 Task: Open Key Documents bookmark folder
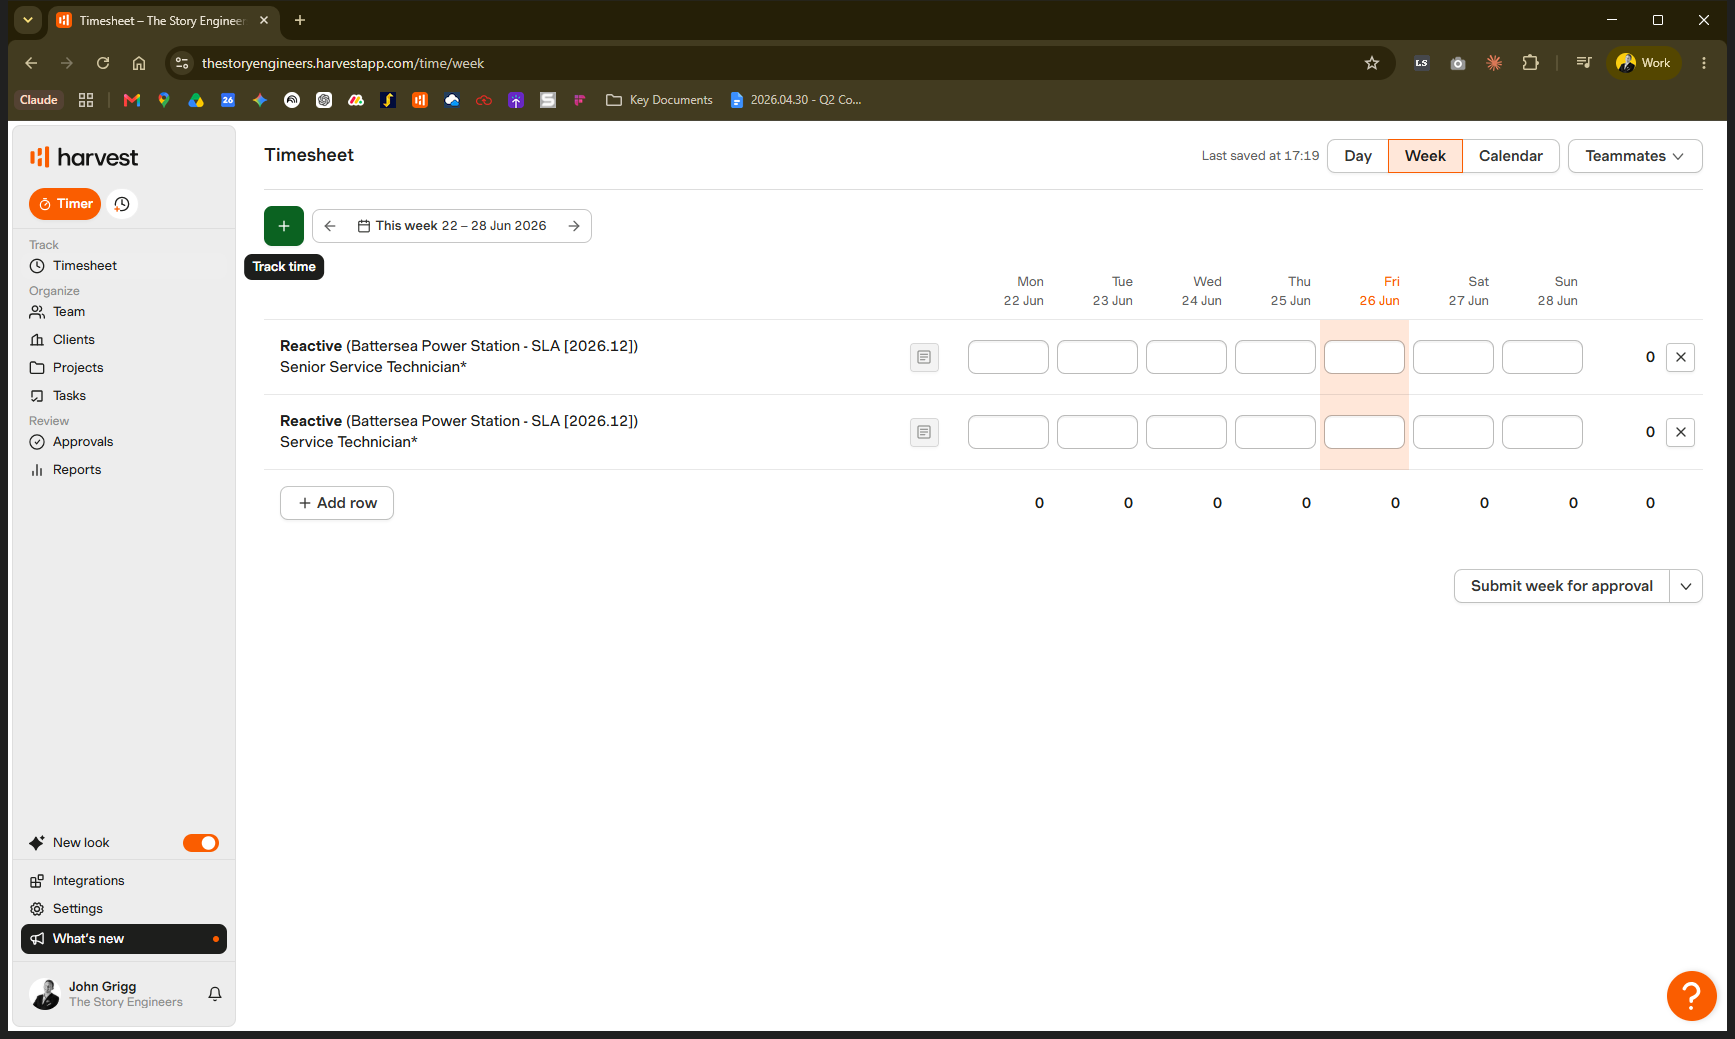pyautogui.click(x=659, y=100)
